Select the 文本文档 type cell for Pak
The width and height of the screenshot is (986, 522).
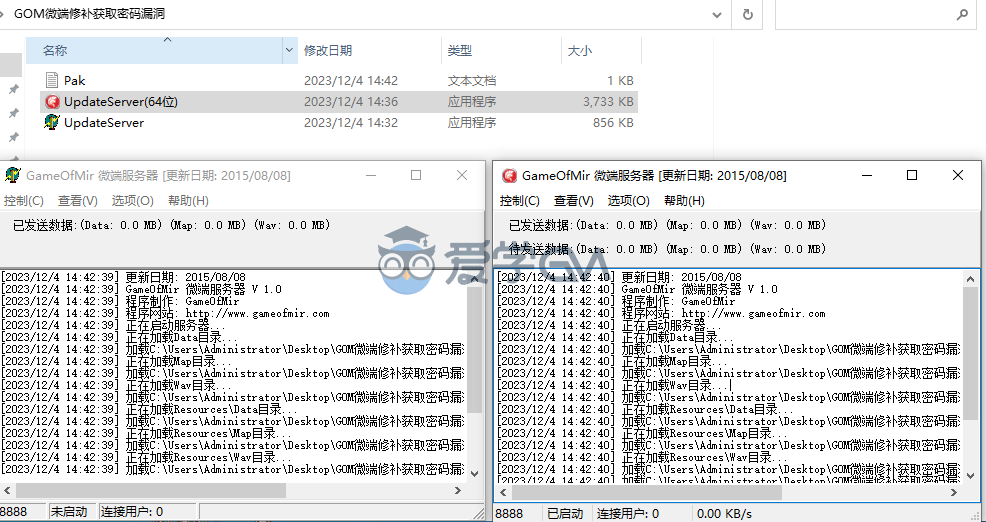(x=472, y=81)
